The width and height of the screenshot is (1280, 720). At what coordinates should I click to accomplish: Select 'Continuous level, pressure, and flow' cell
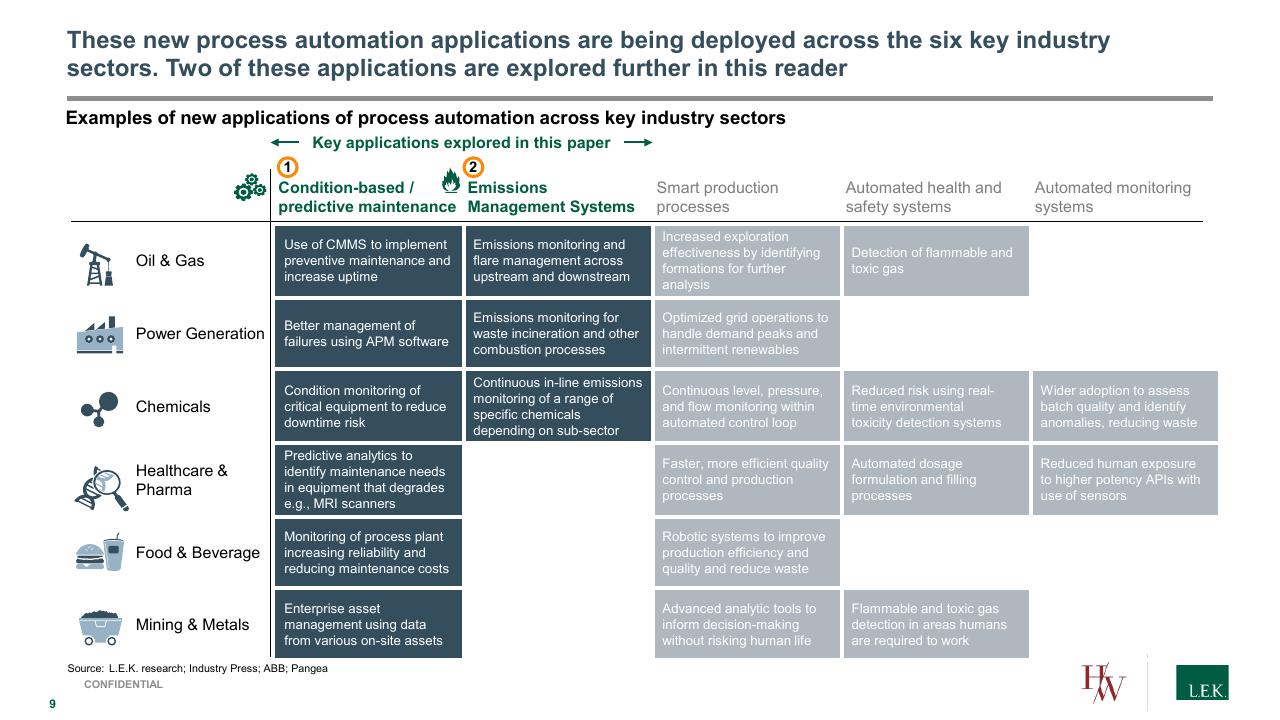tap(747, 406)
